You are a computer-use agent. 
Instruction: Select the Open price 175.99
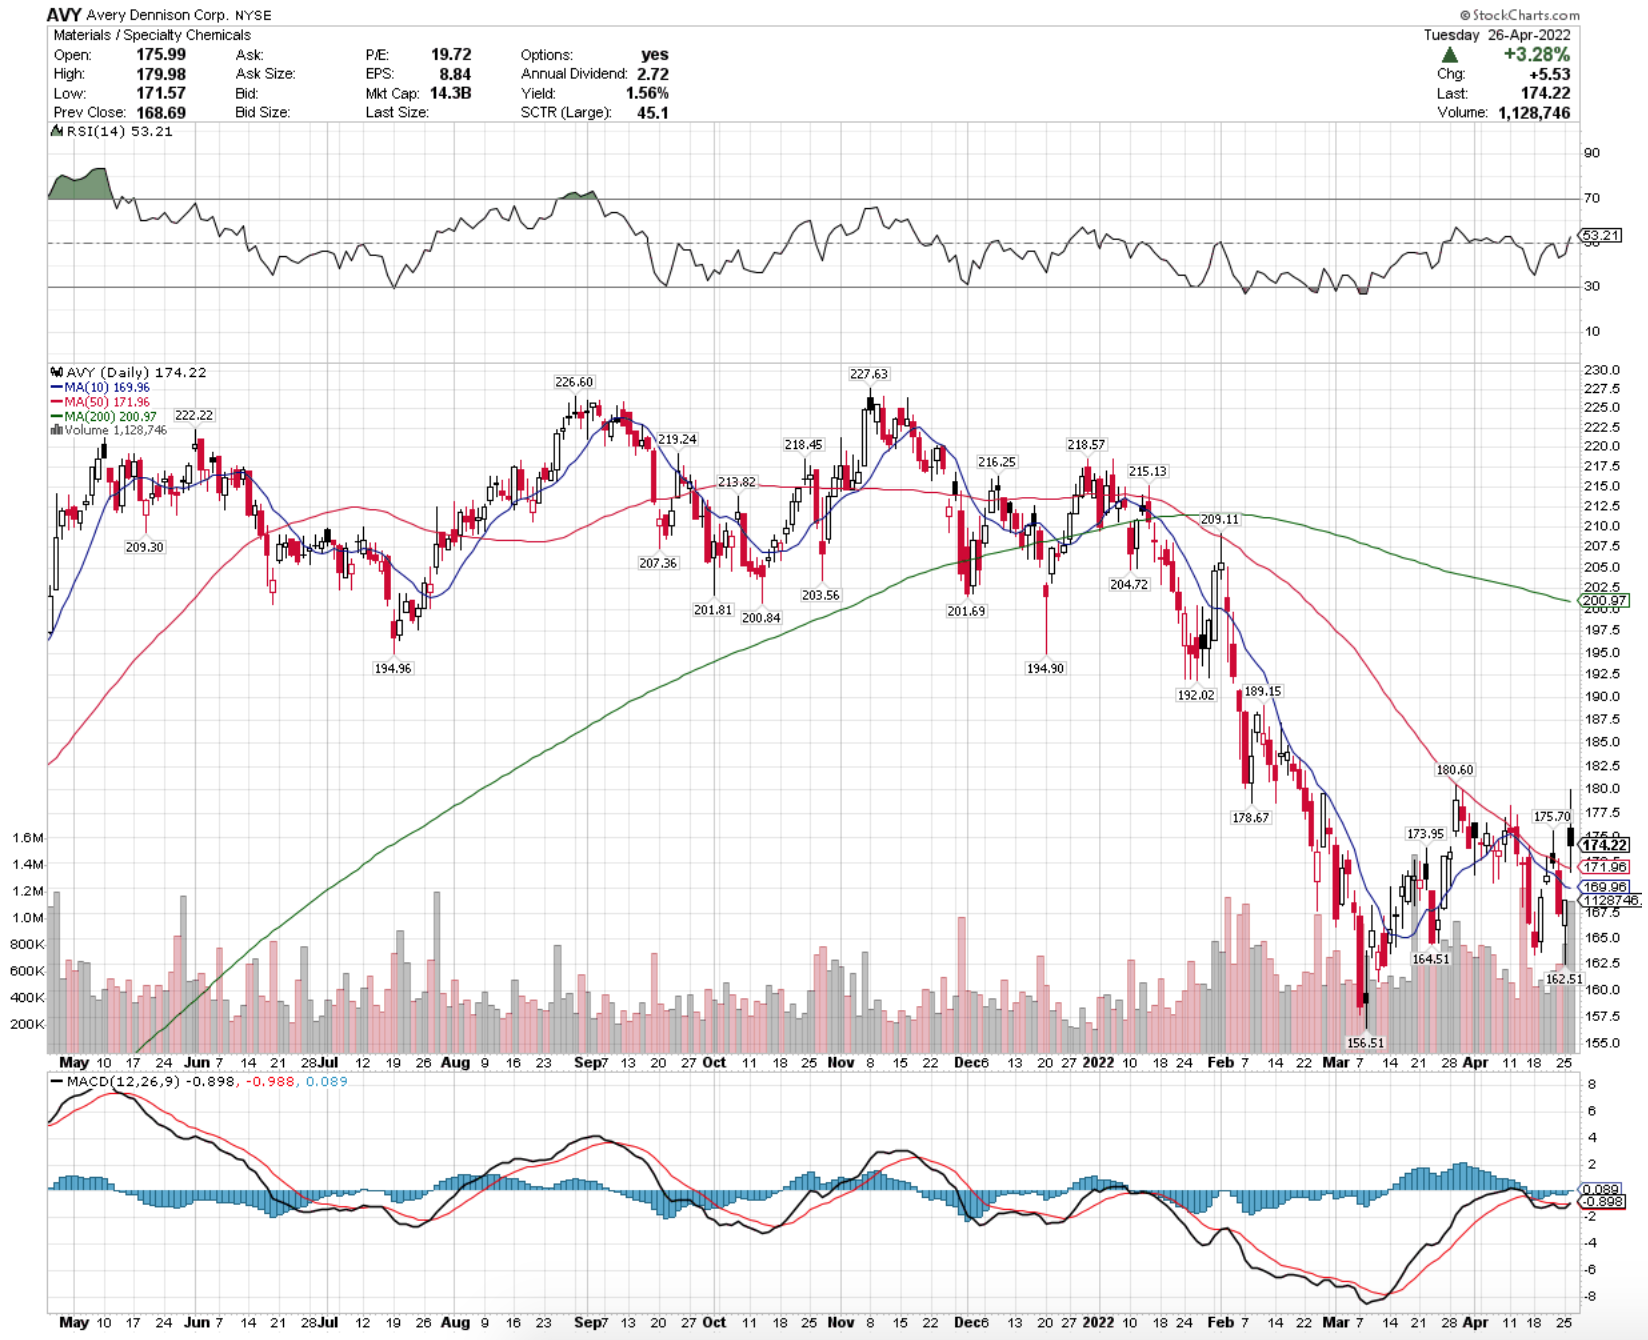[x=161, y=55]
